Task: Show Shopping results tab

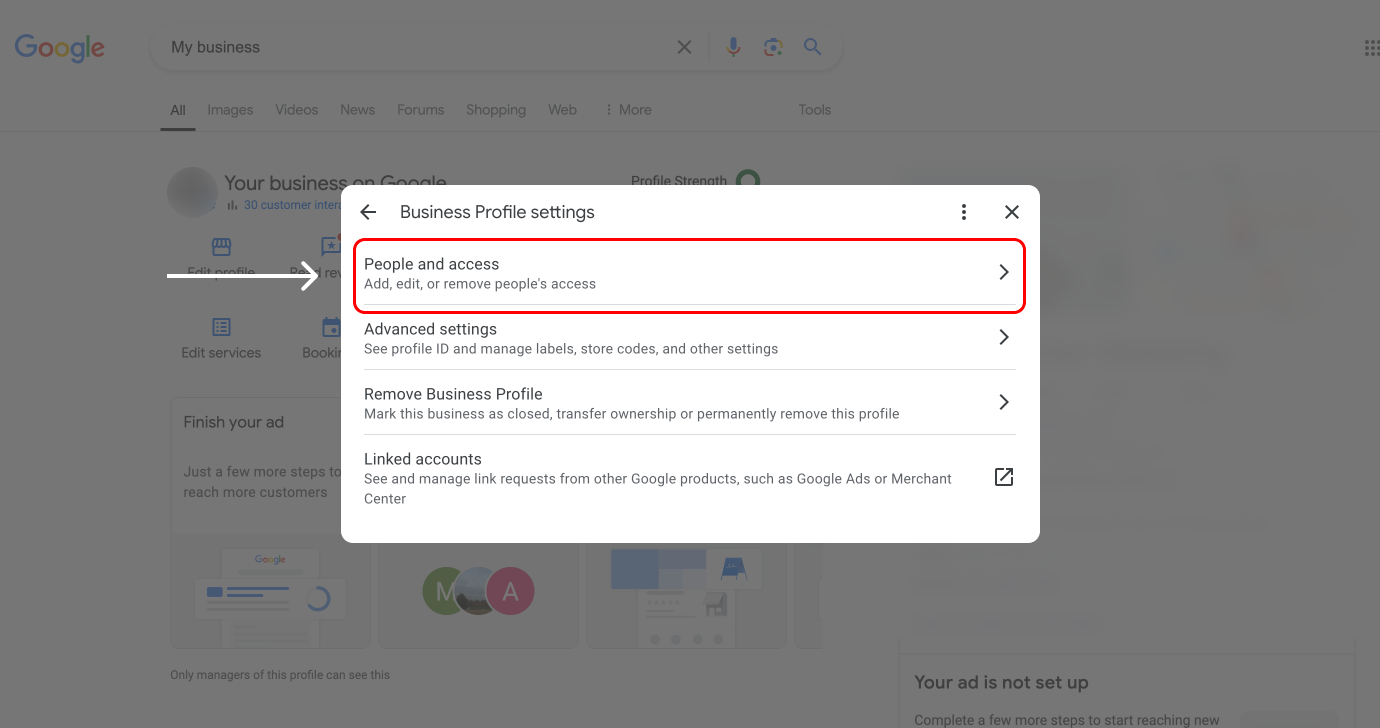Action: point(496,110)
